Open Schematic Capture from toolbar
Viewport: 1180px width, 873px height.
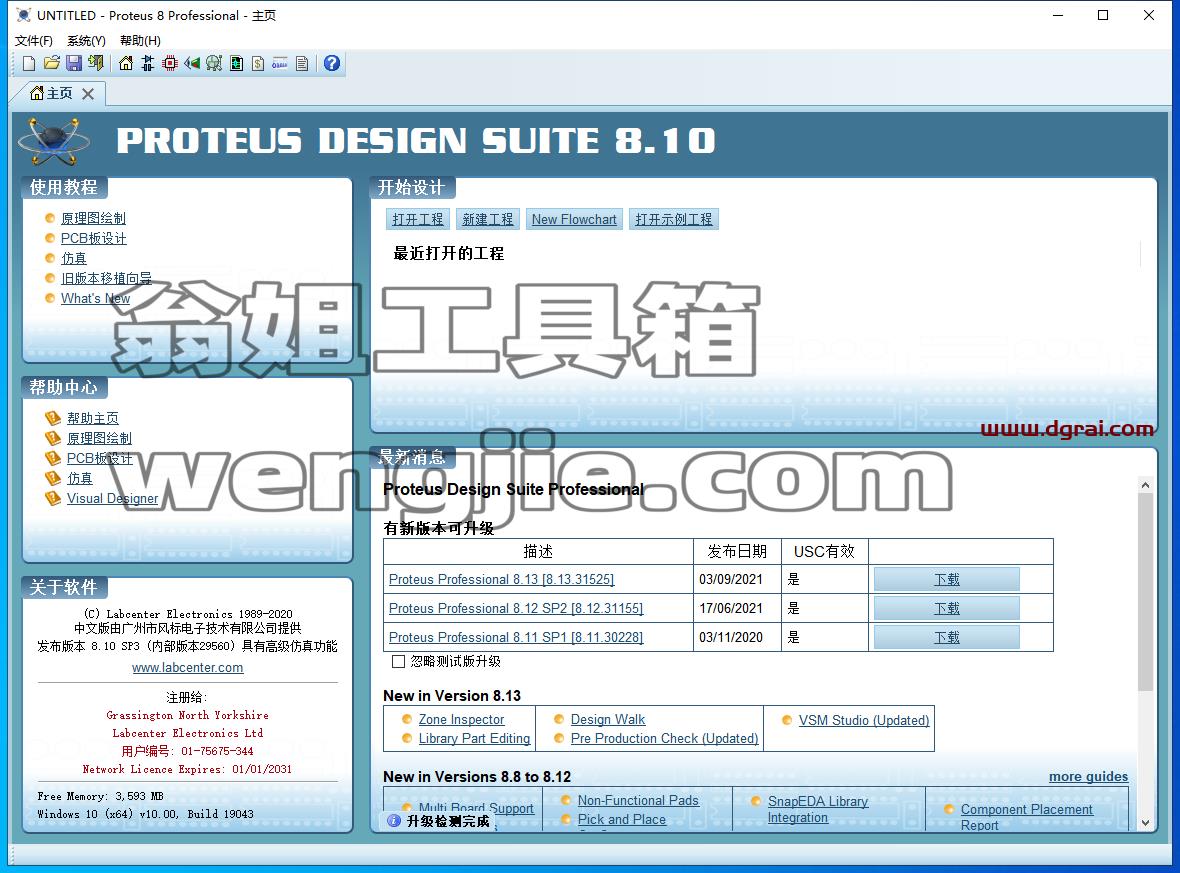coord(148,63)
